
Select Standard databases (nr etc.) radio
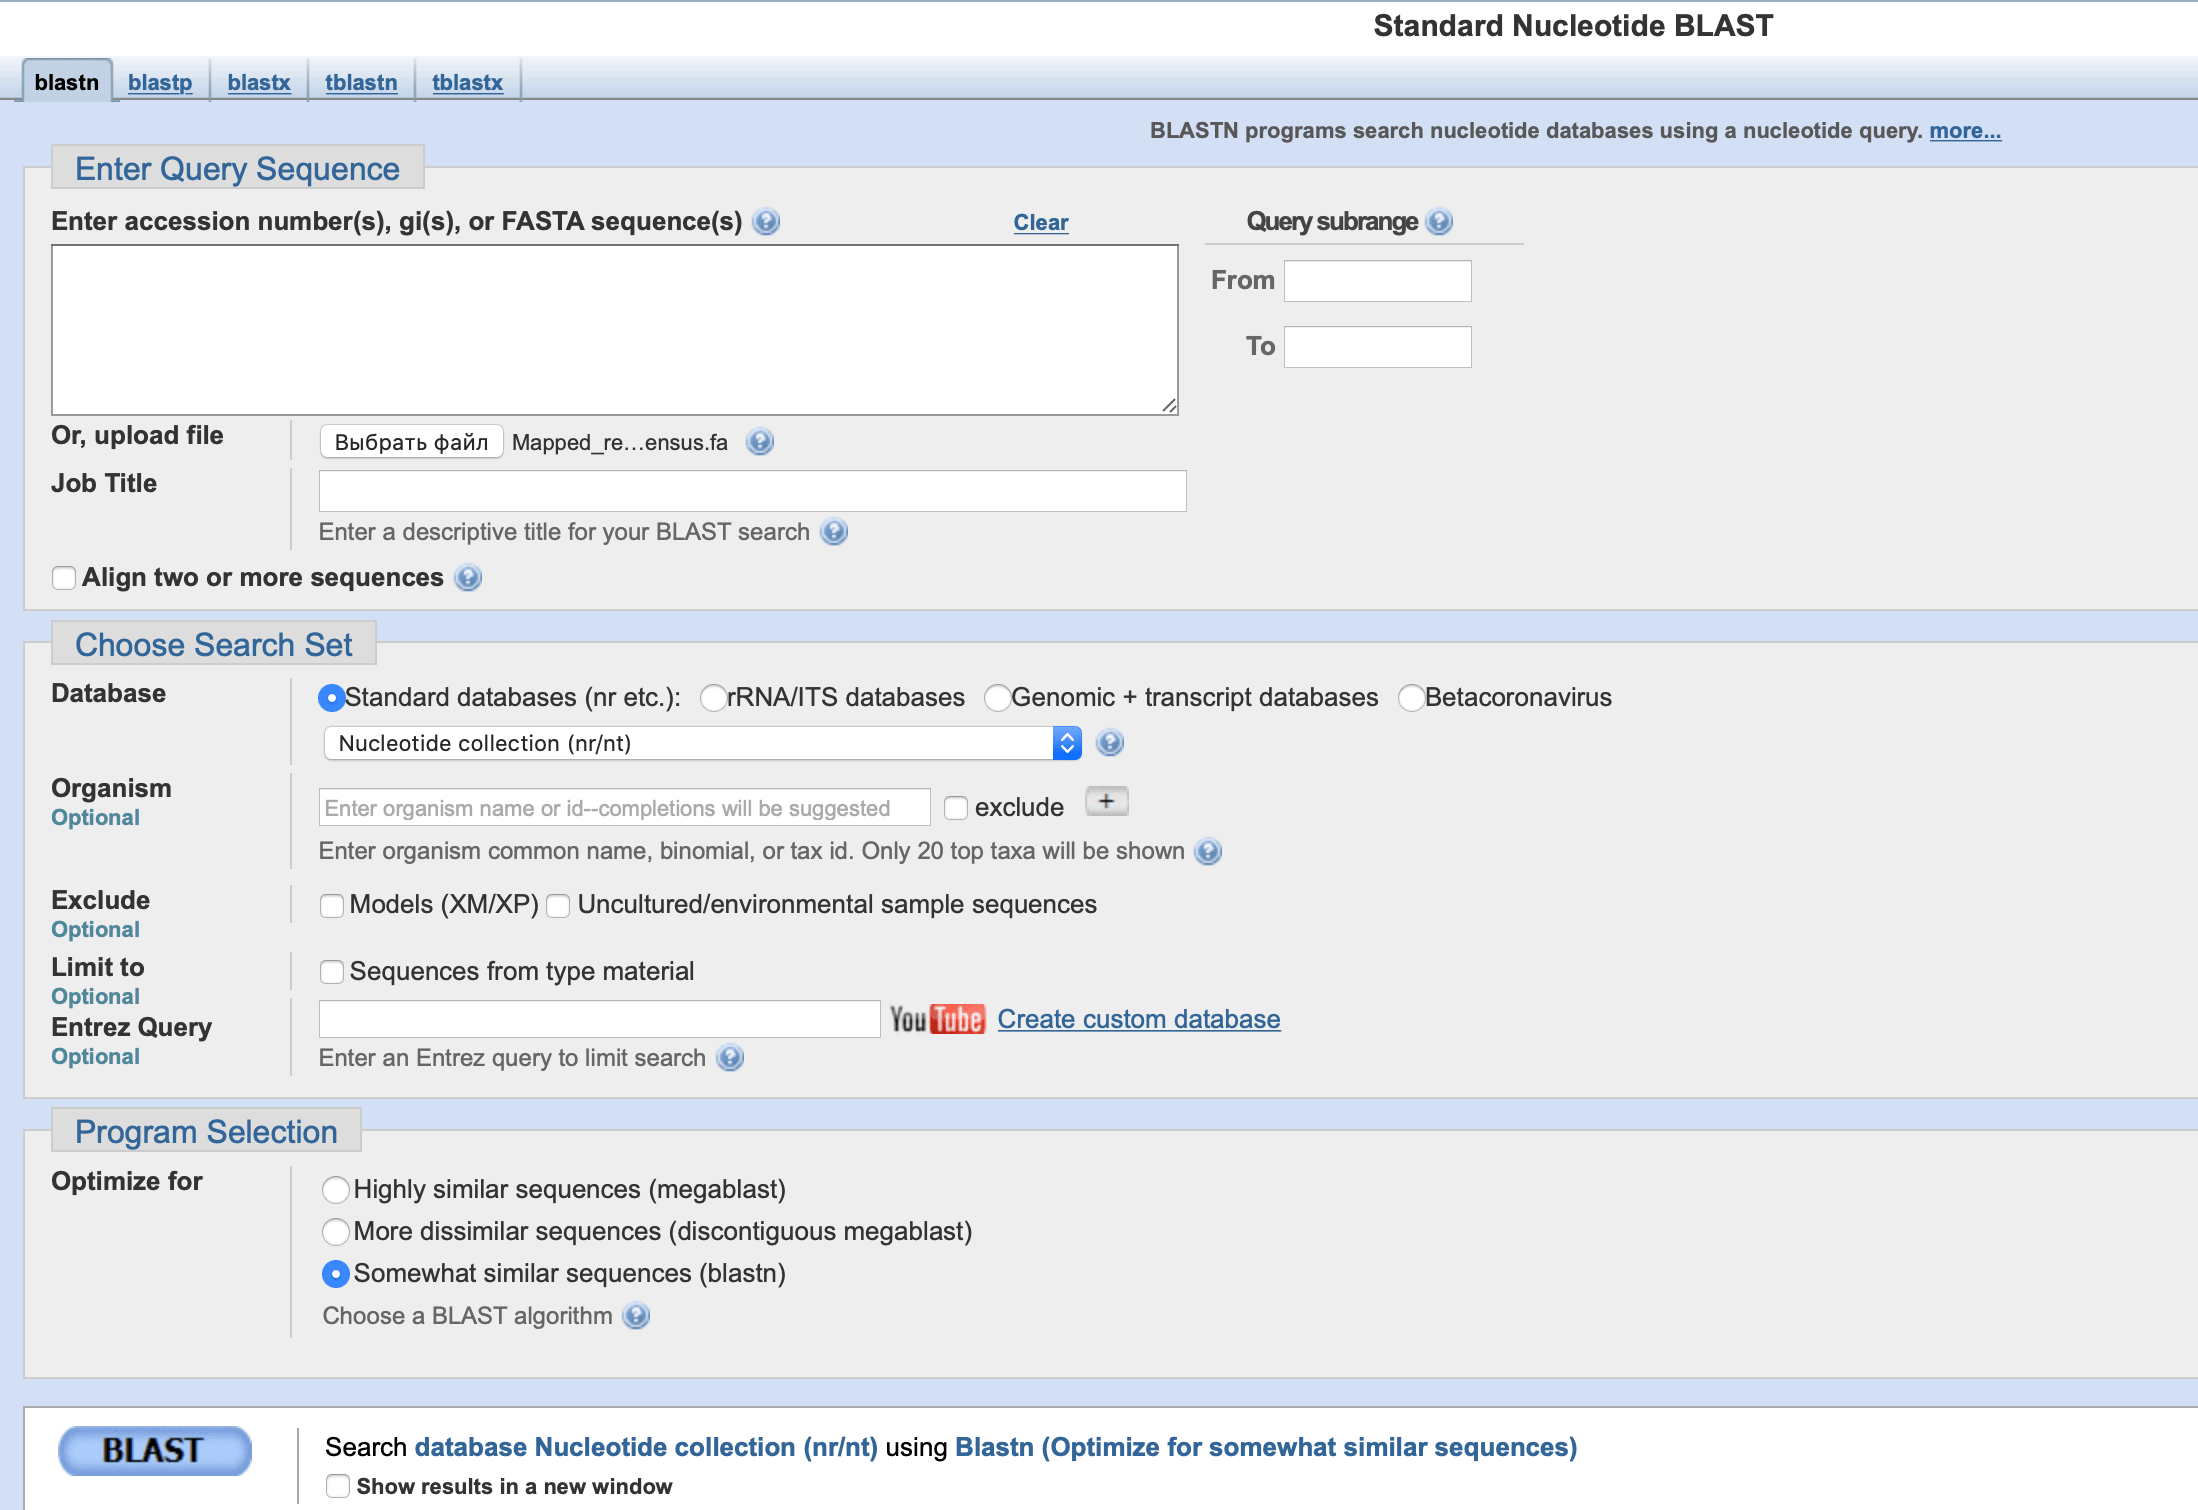point(331,698)
